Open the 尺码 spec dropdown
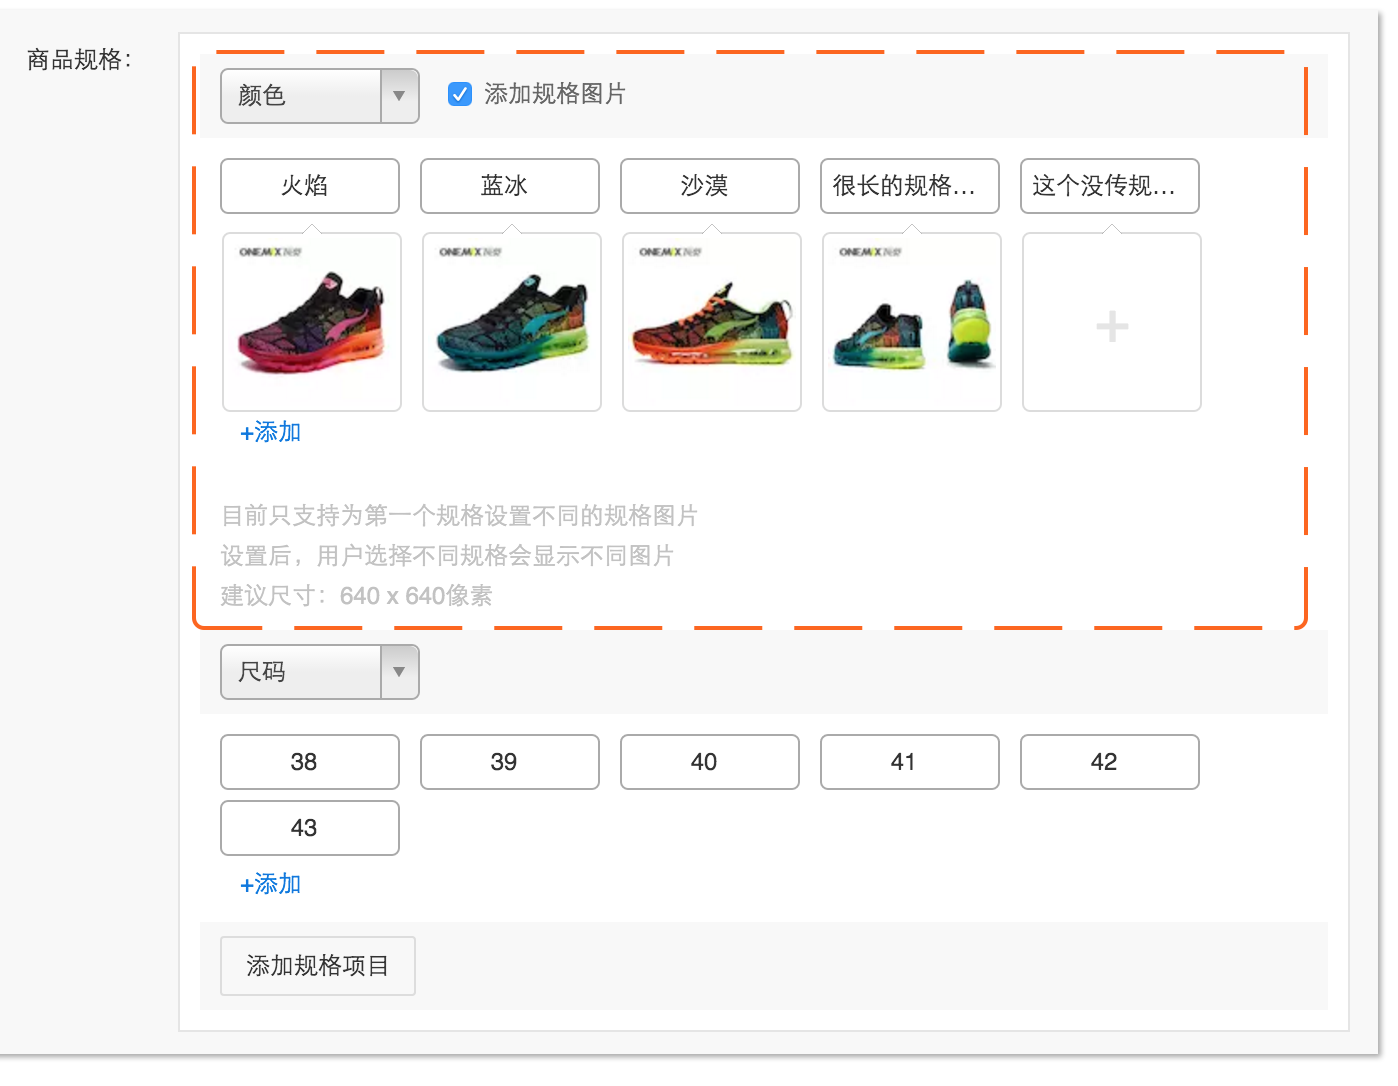The height and width of the screenshot is (1086, 1398). (x=319, y=672)
